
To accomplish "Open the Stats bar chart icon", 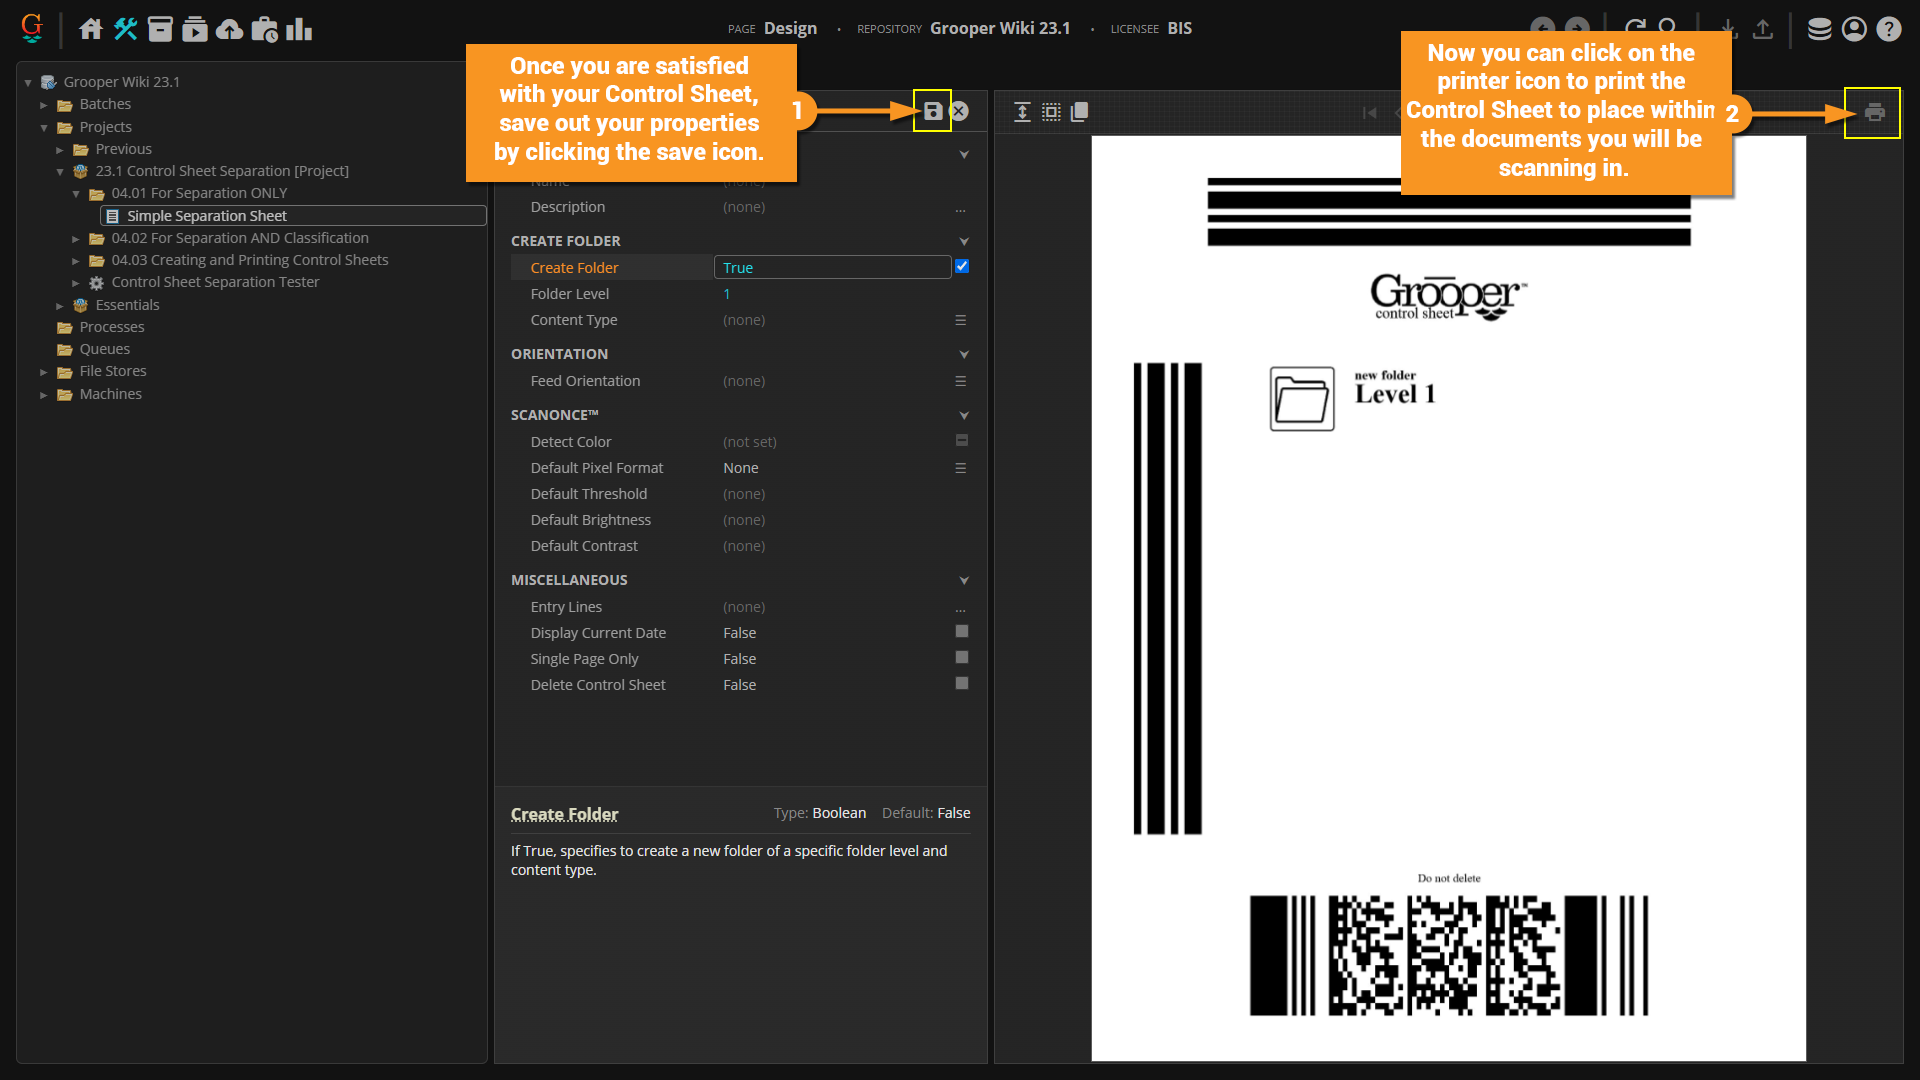I will pos(299,29).
